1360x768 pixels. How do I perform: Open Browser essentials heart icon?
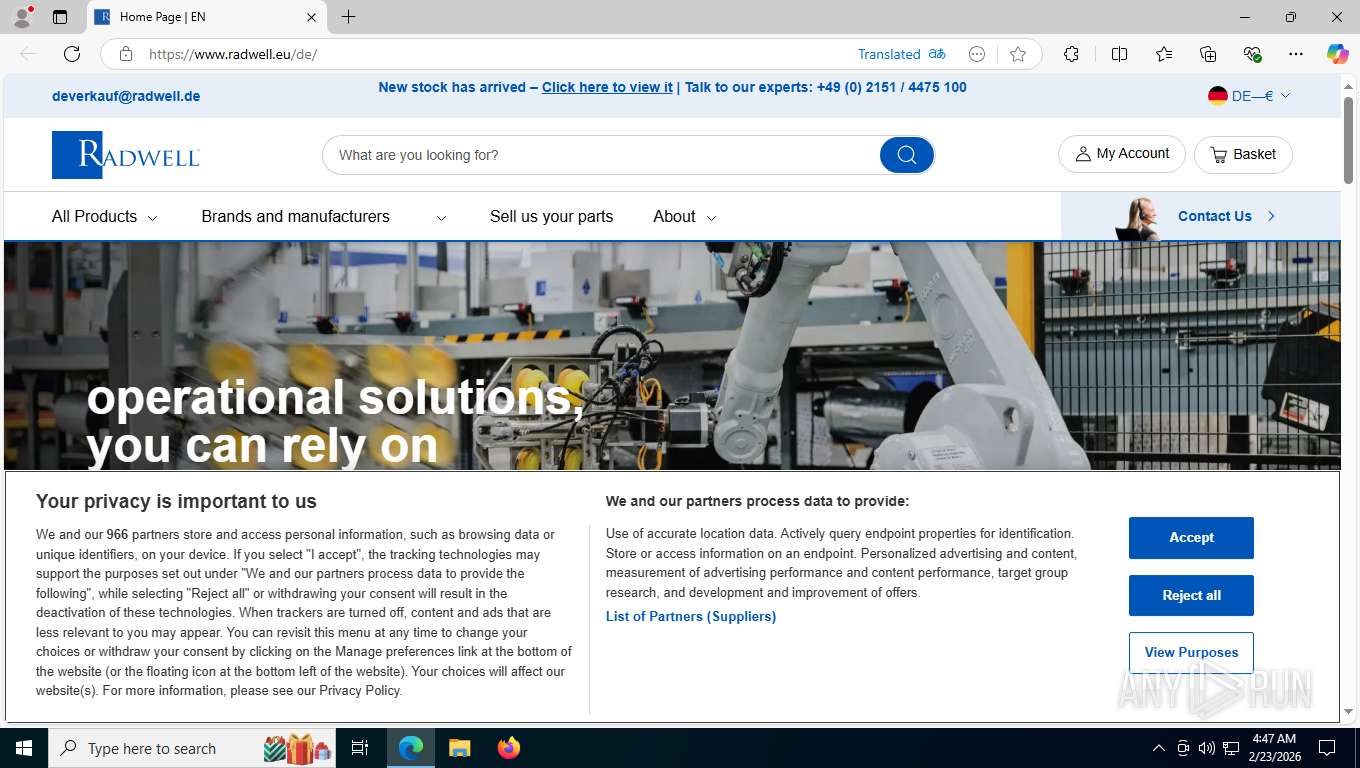[x=1252, y=54]
